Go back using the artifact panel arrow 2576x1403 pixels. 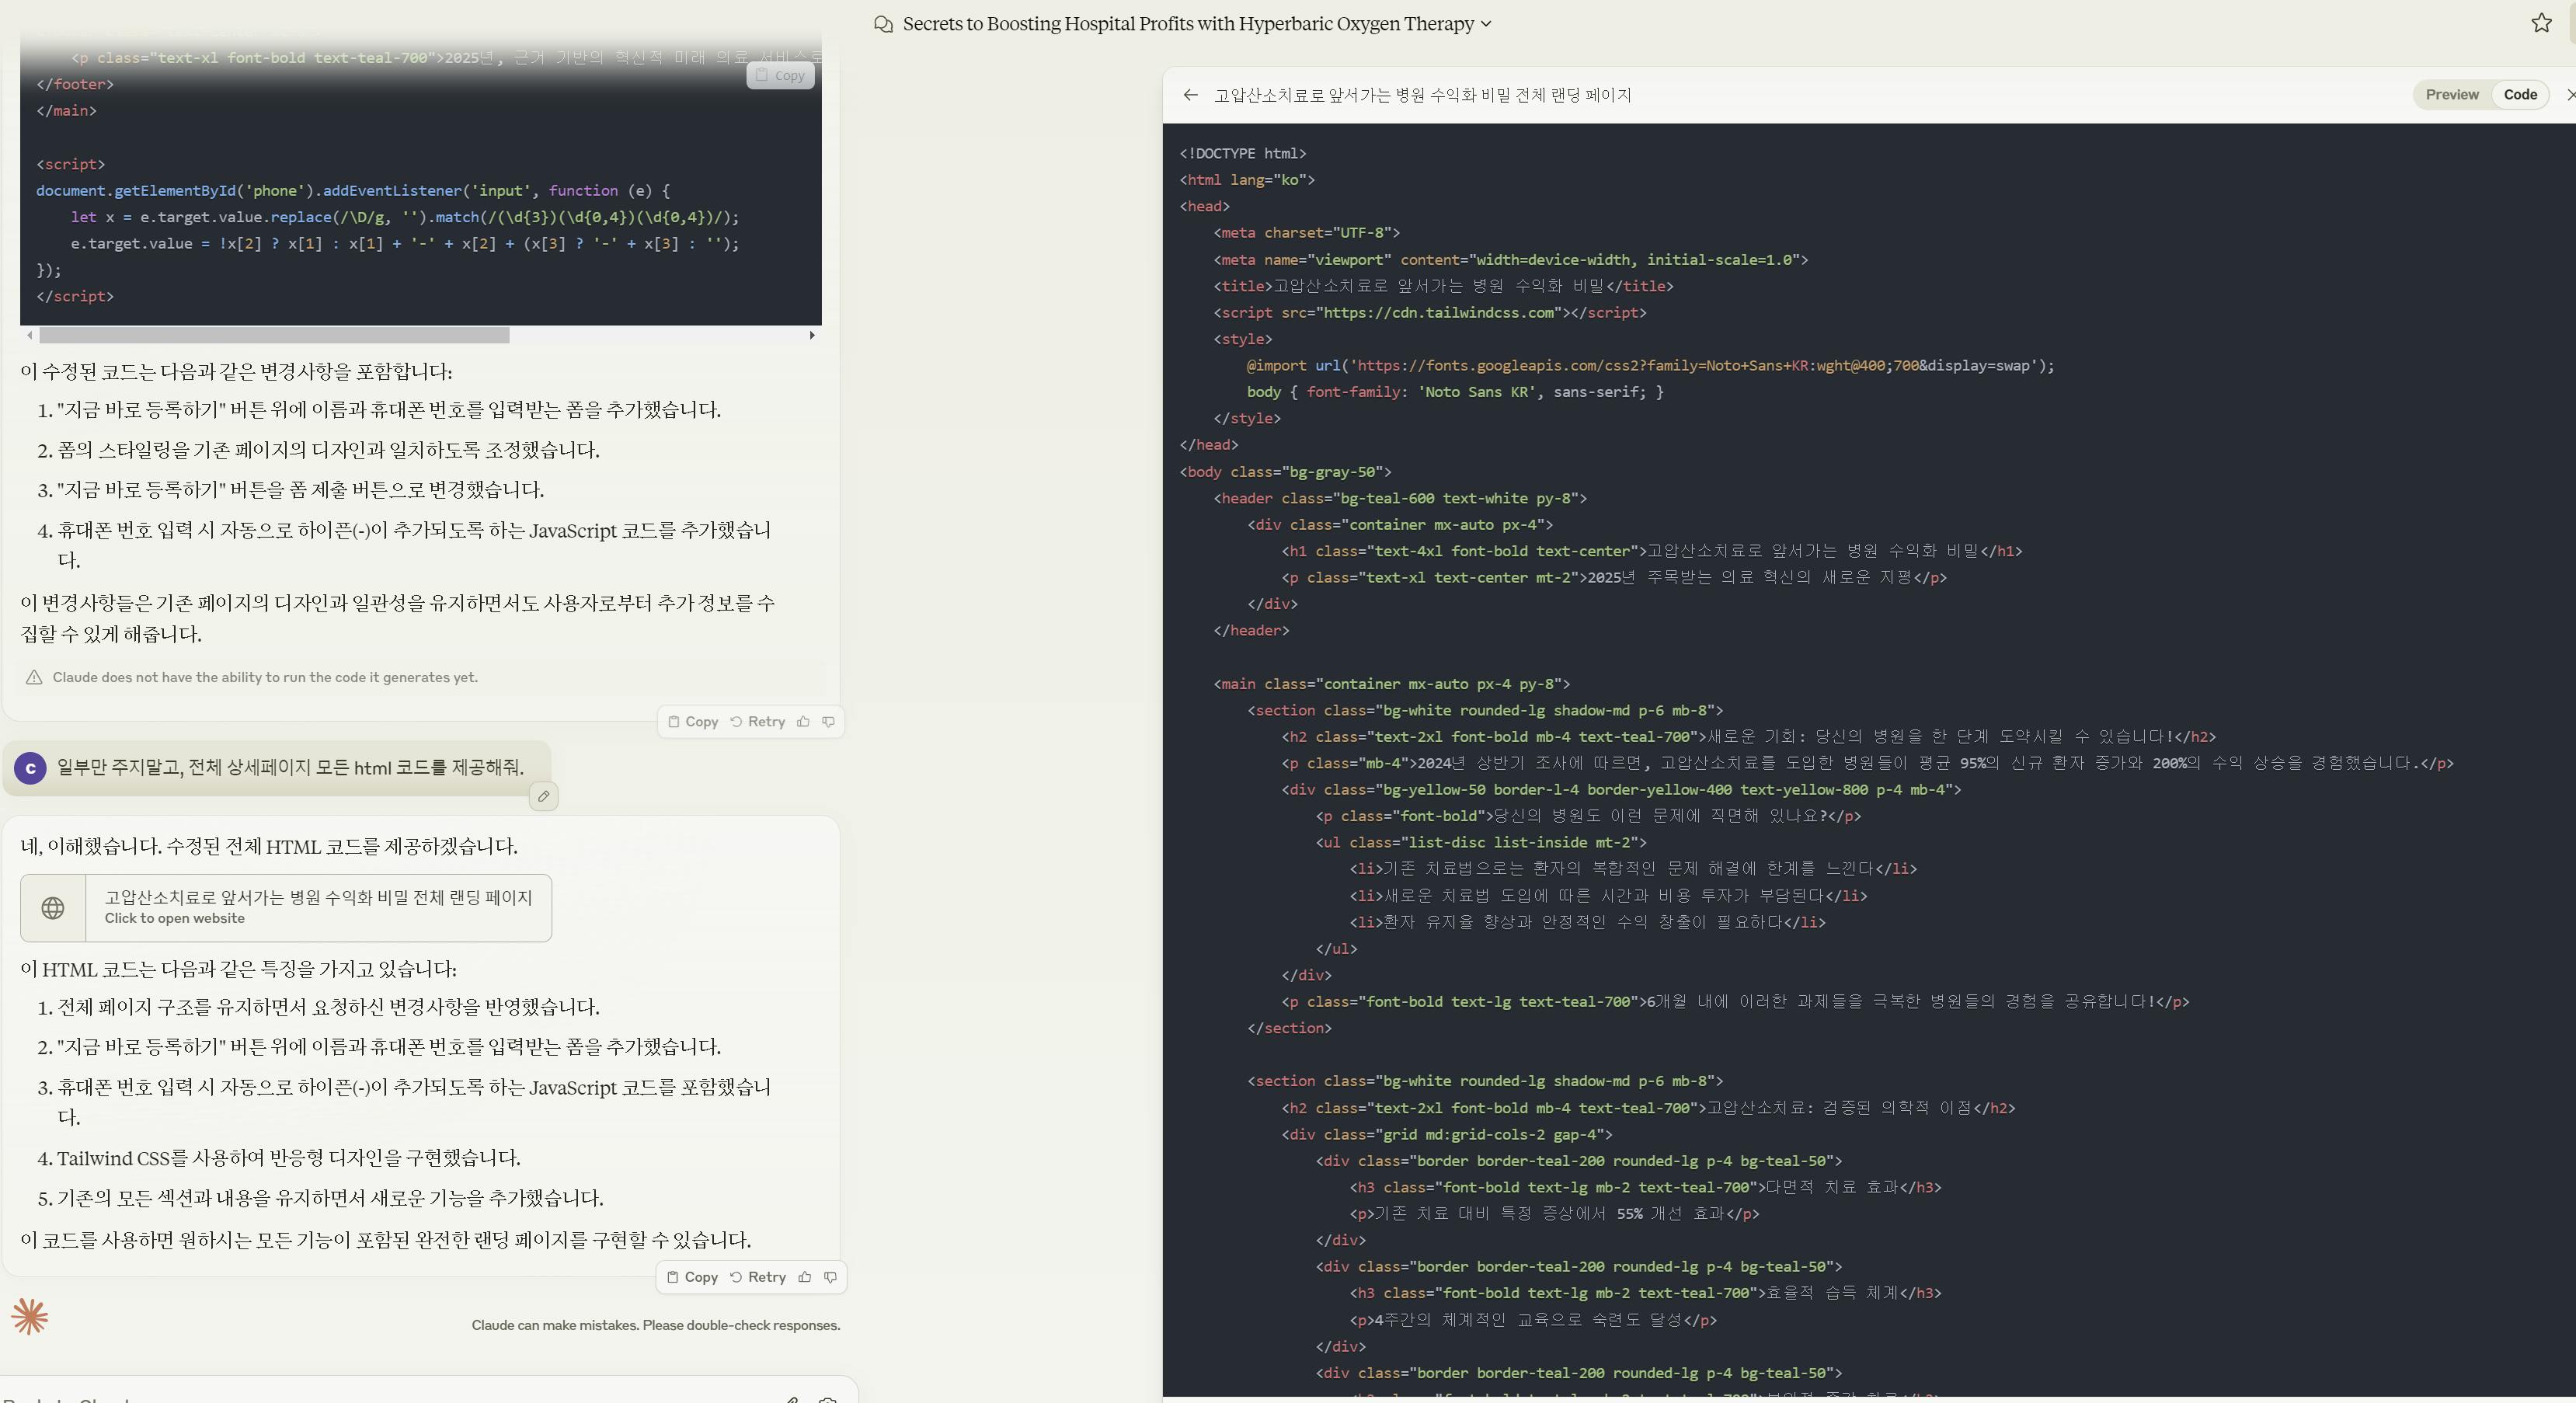pyautogui.click(x=1190, y=95)
